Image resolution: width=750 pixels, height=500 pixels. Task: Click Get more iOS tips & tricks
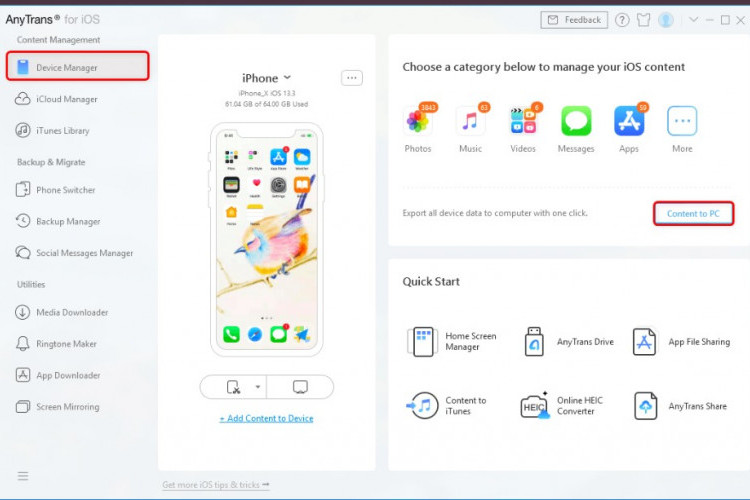coord(216,485)
